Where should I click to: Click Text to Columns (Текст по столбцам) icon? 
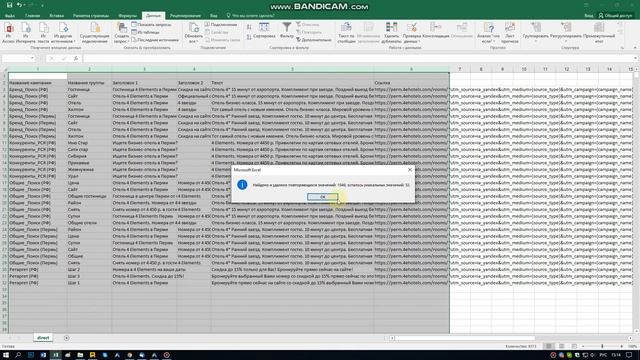[346, 33]
